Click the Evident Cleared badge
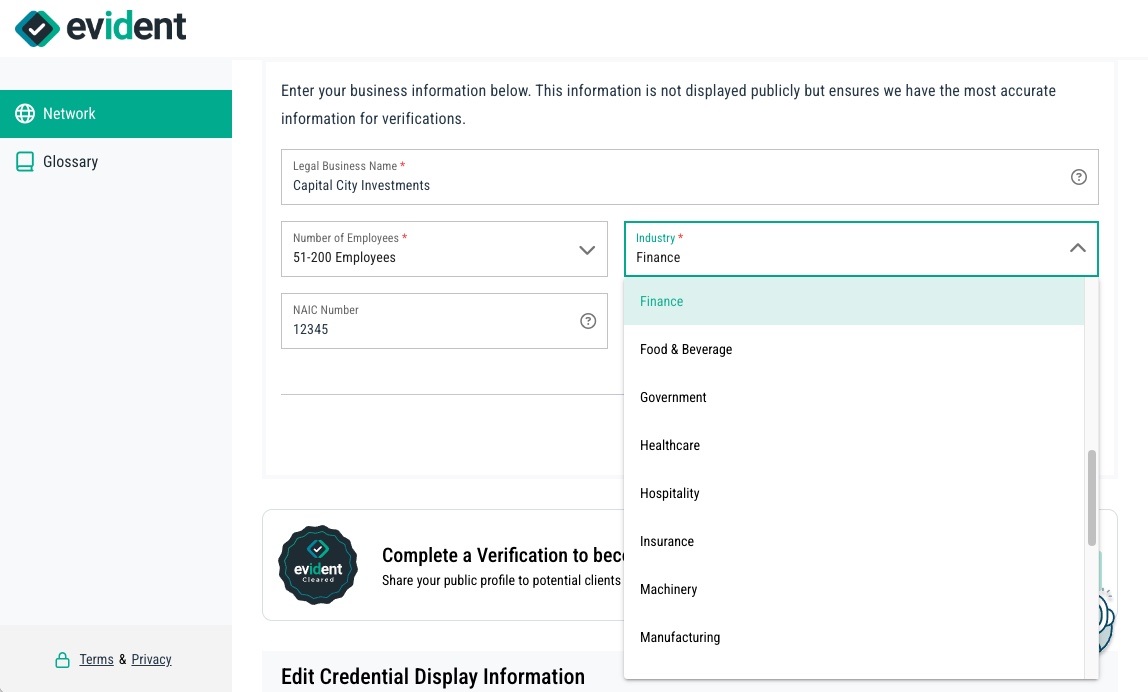The width and height of the screenshot is (1148, 692). (x=318, y=565)
